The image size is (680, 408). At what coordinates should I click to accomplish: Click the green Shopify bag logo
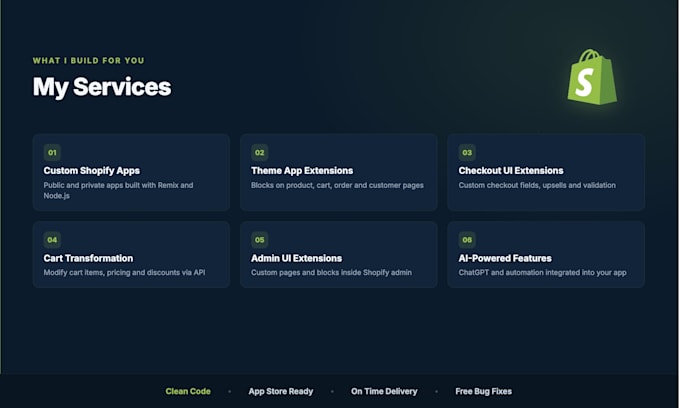(x=592, y=77)
